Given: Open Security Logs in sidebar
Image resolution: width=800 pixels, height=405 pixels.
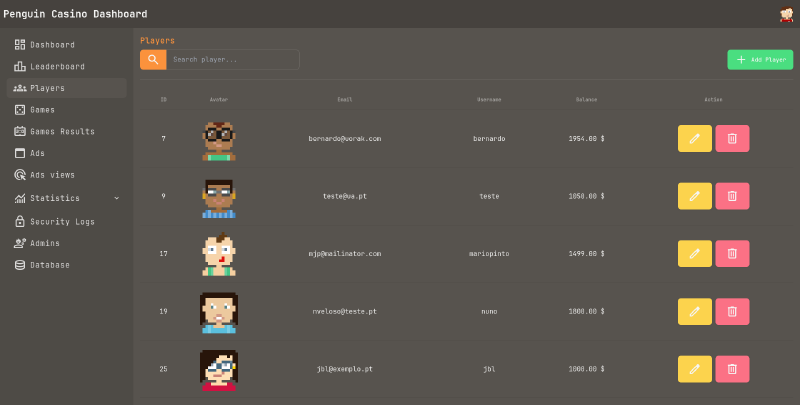Looking at the screenshot, I should coord(62,221).
